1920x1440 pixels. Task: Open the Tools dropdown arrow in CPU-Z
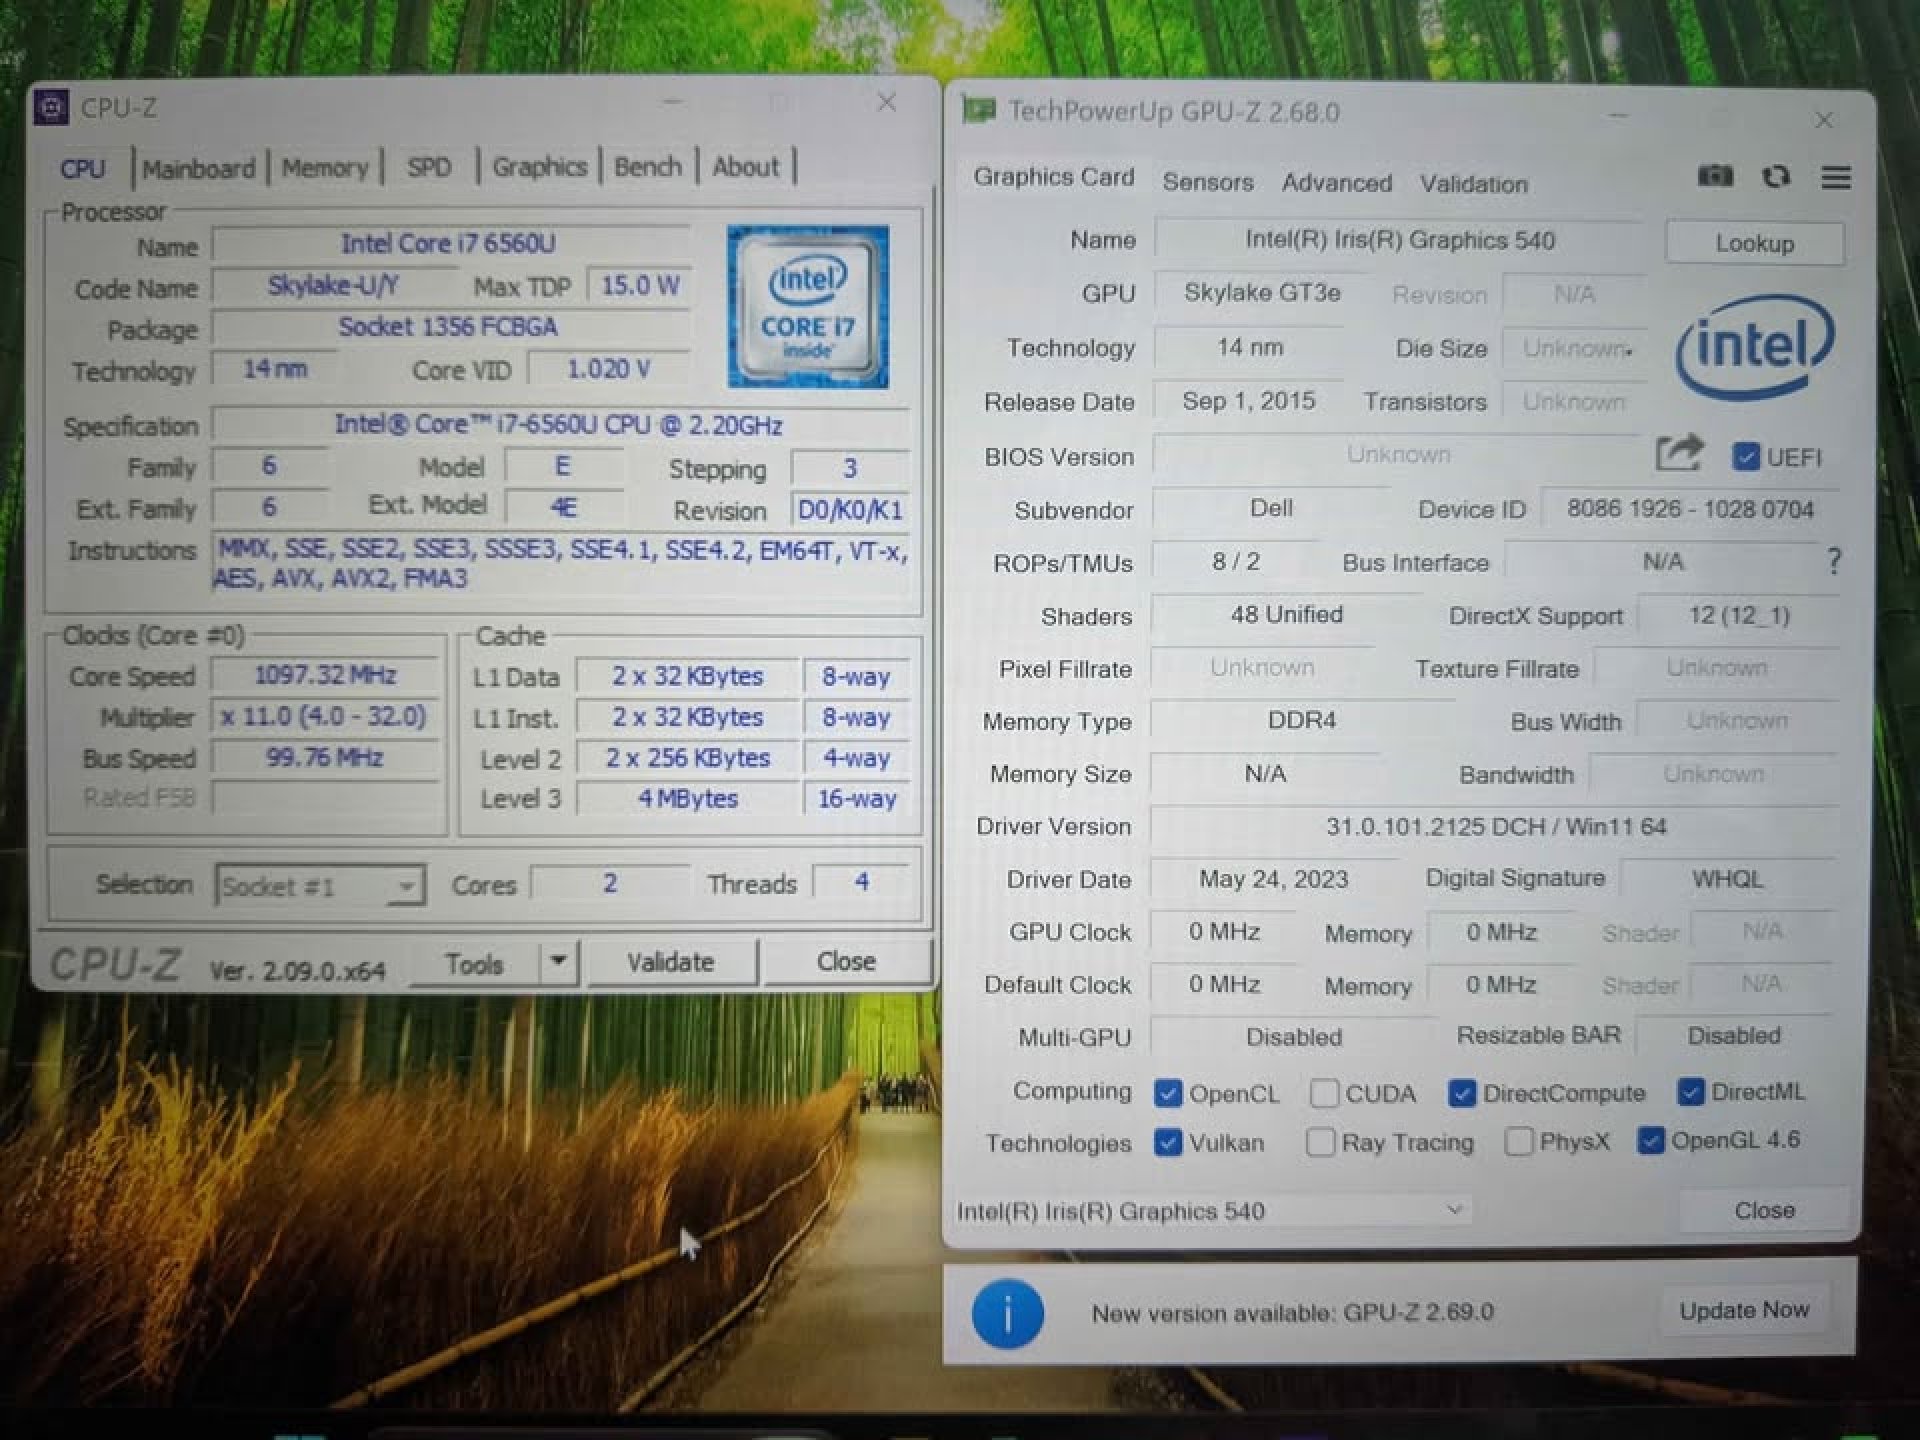pos(559,962)
